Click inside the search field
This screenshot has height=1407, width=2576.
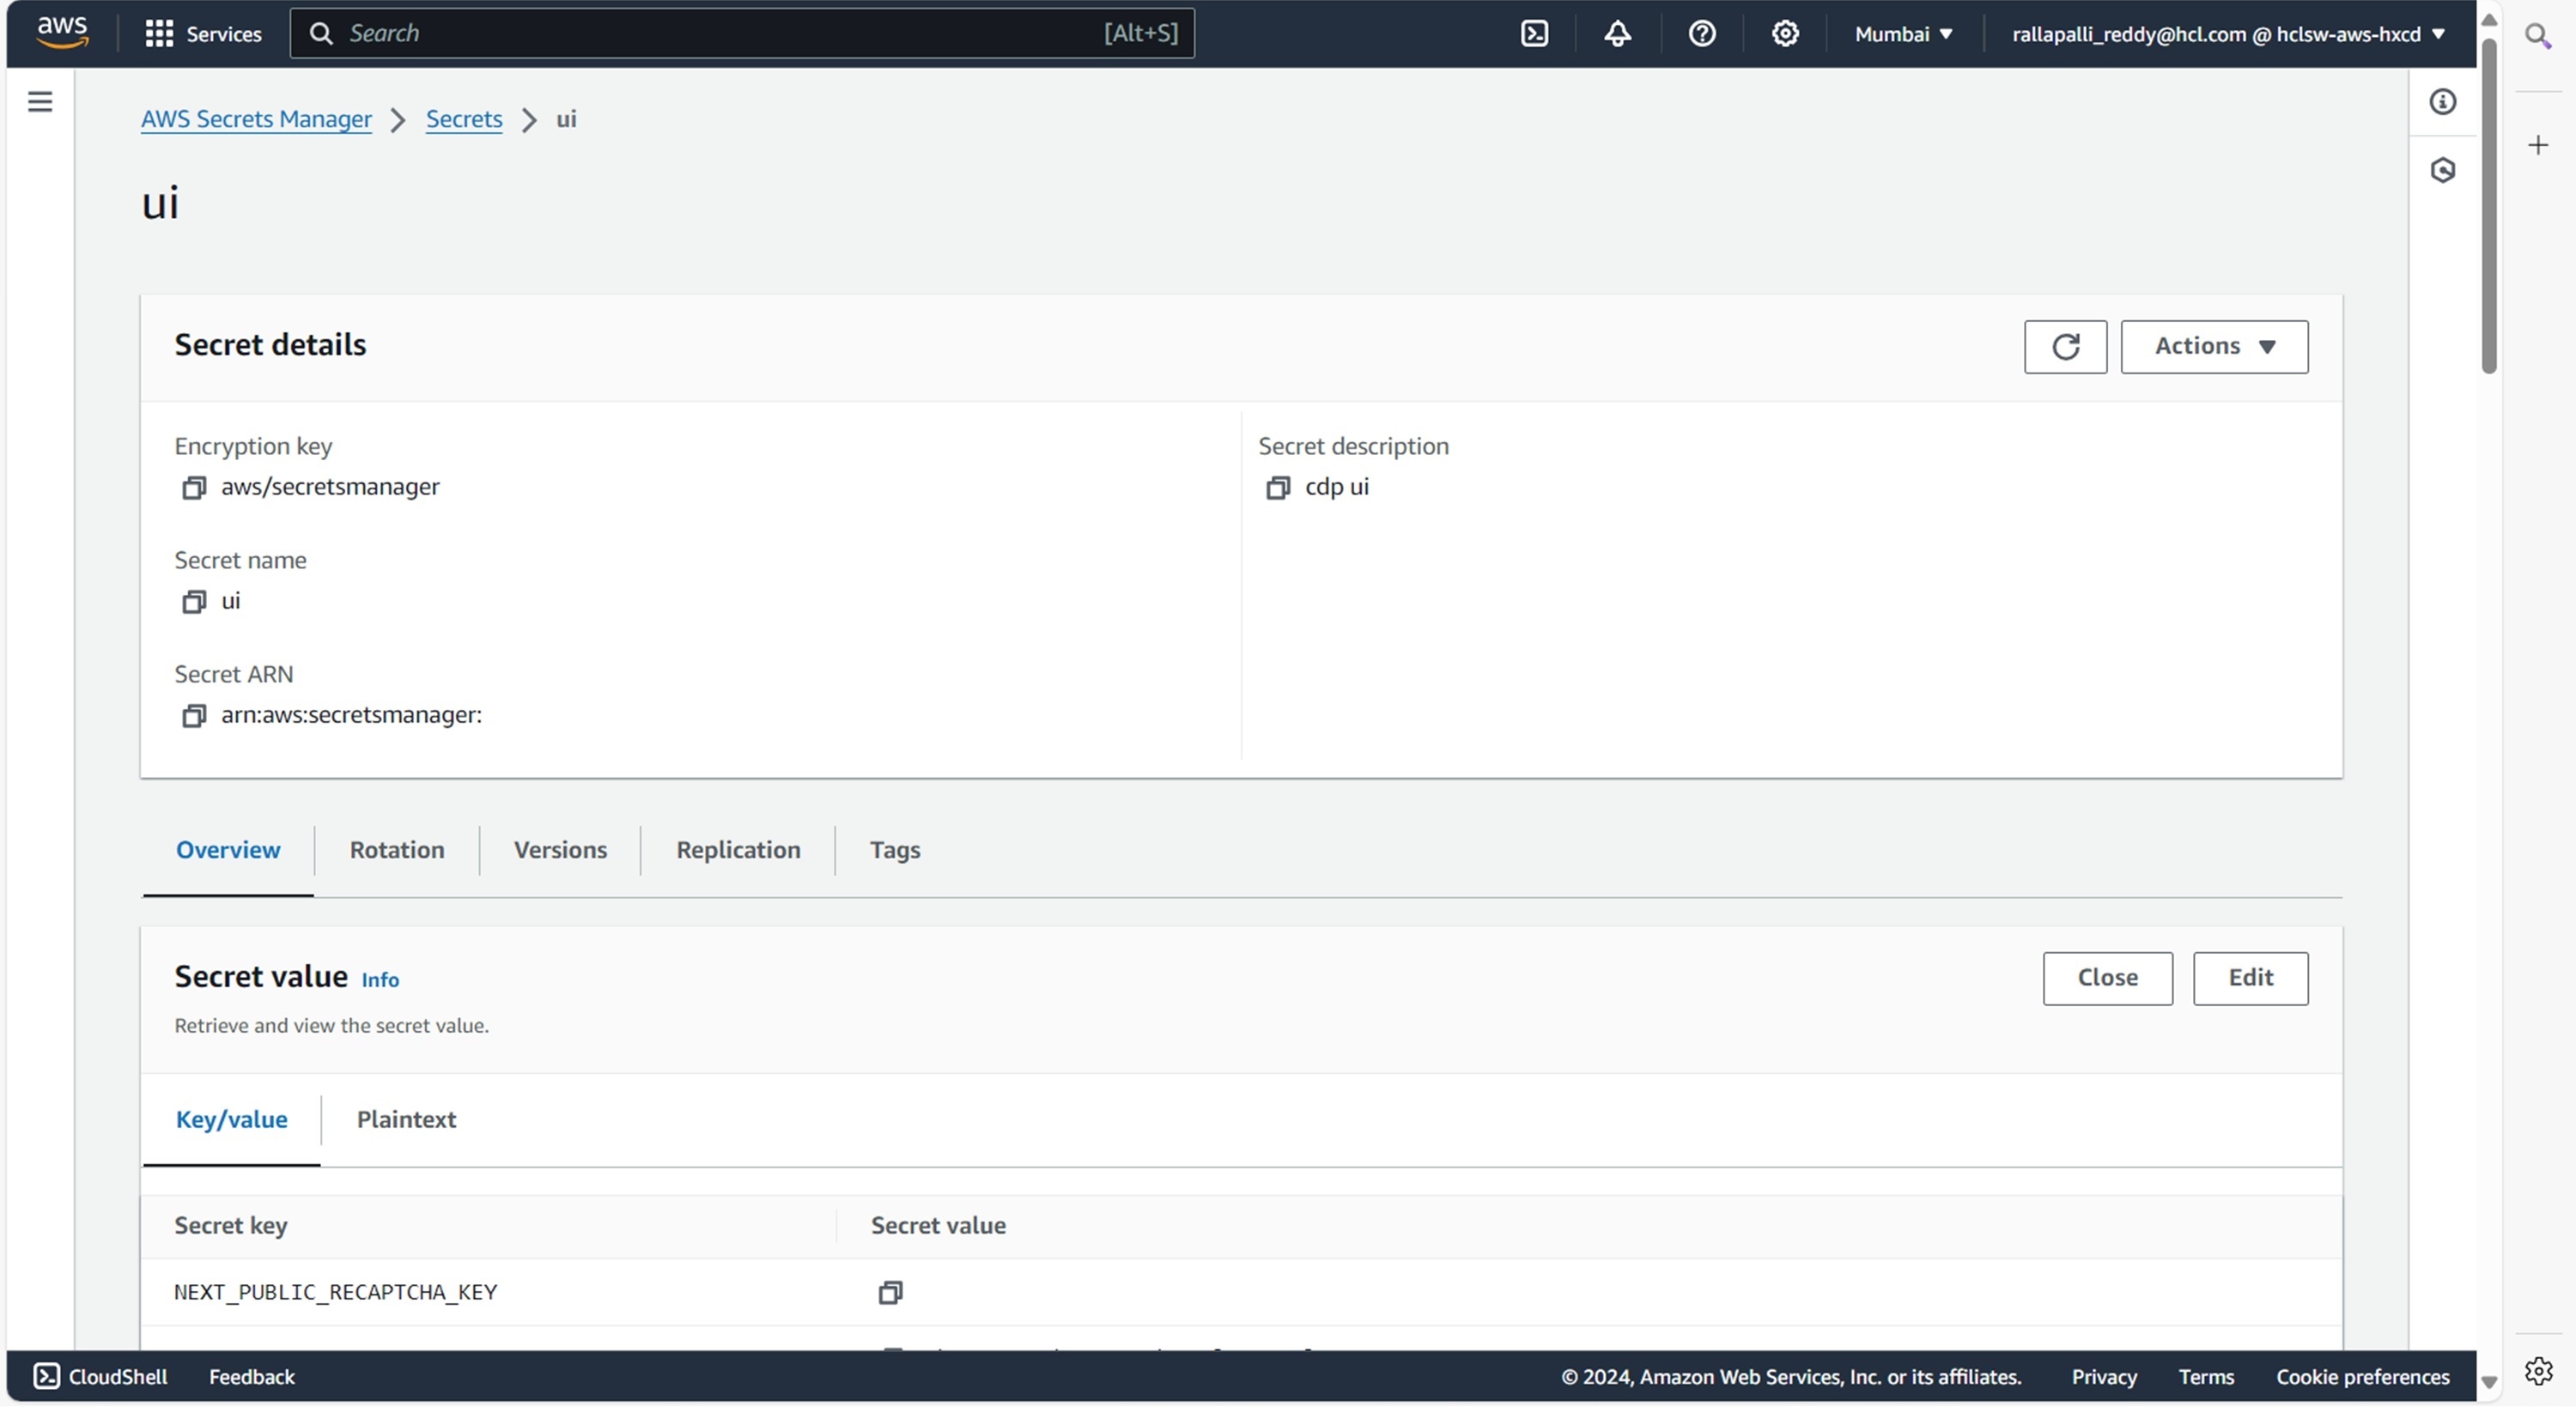700,33
